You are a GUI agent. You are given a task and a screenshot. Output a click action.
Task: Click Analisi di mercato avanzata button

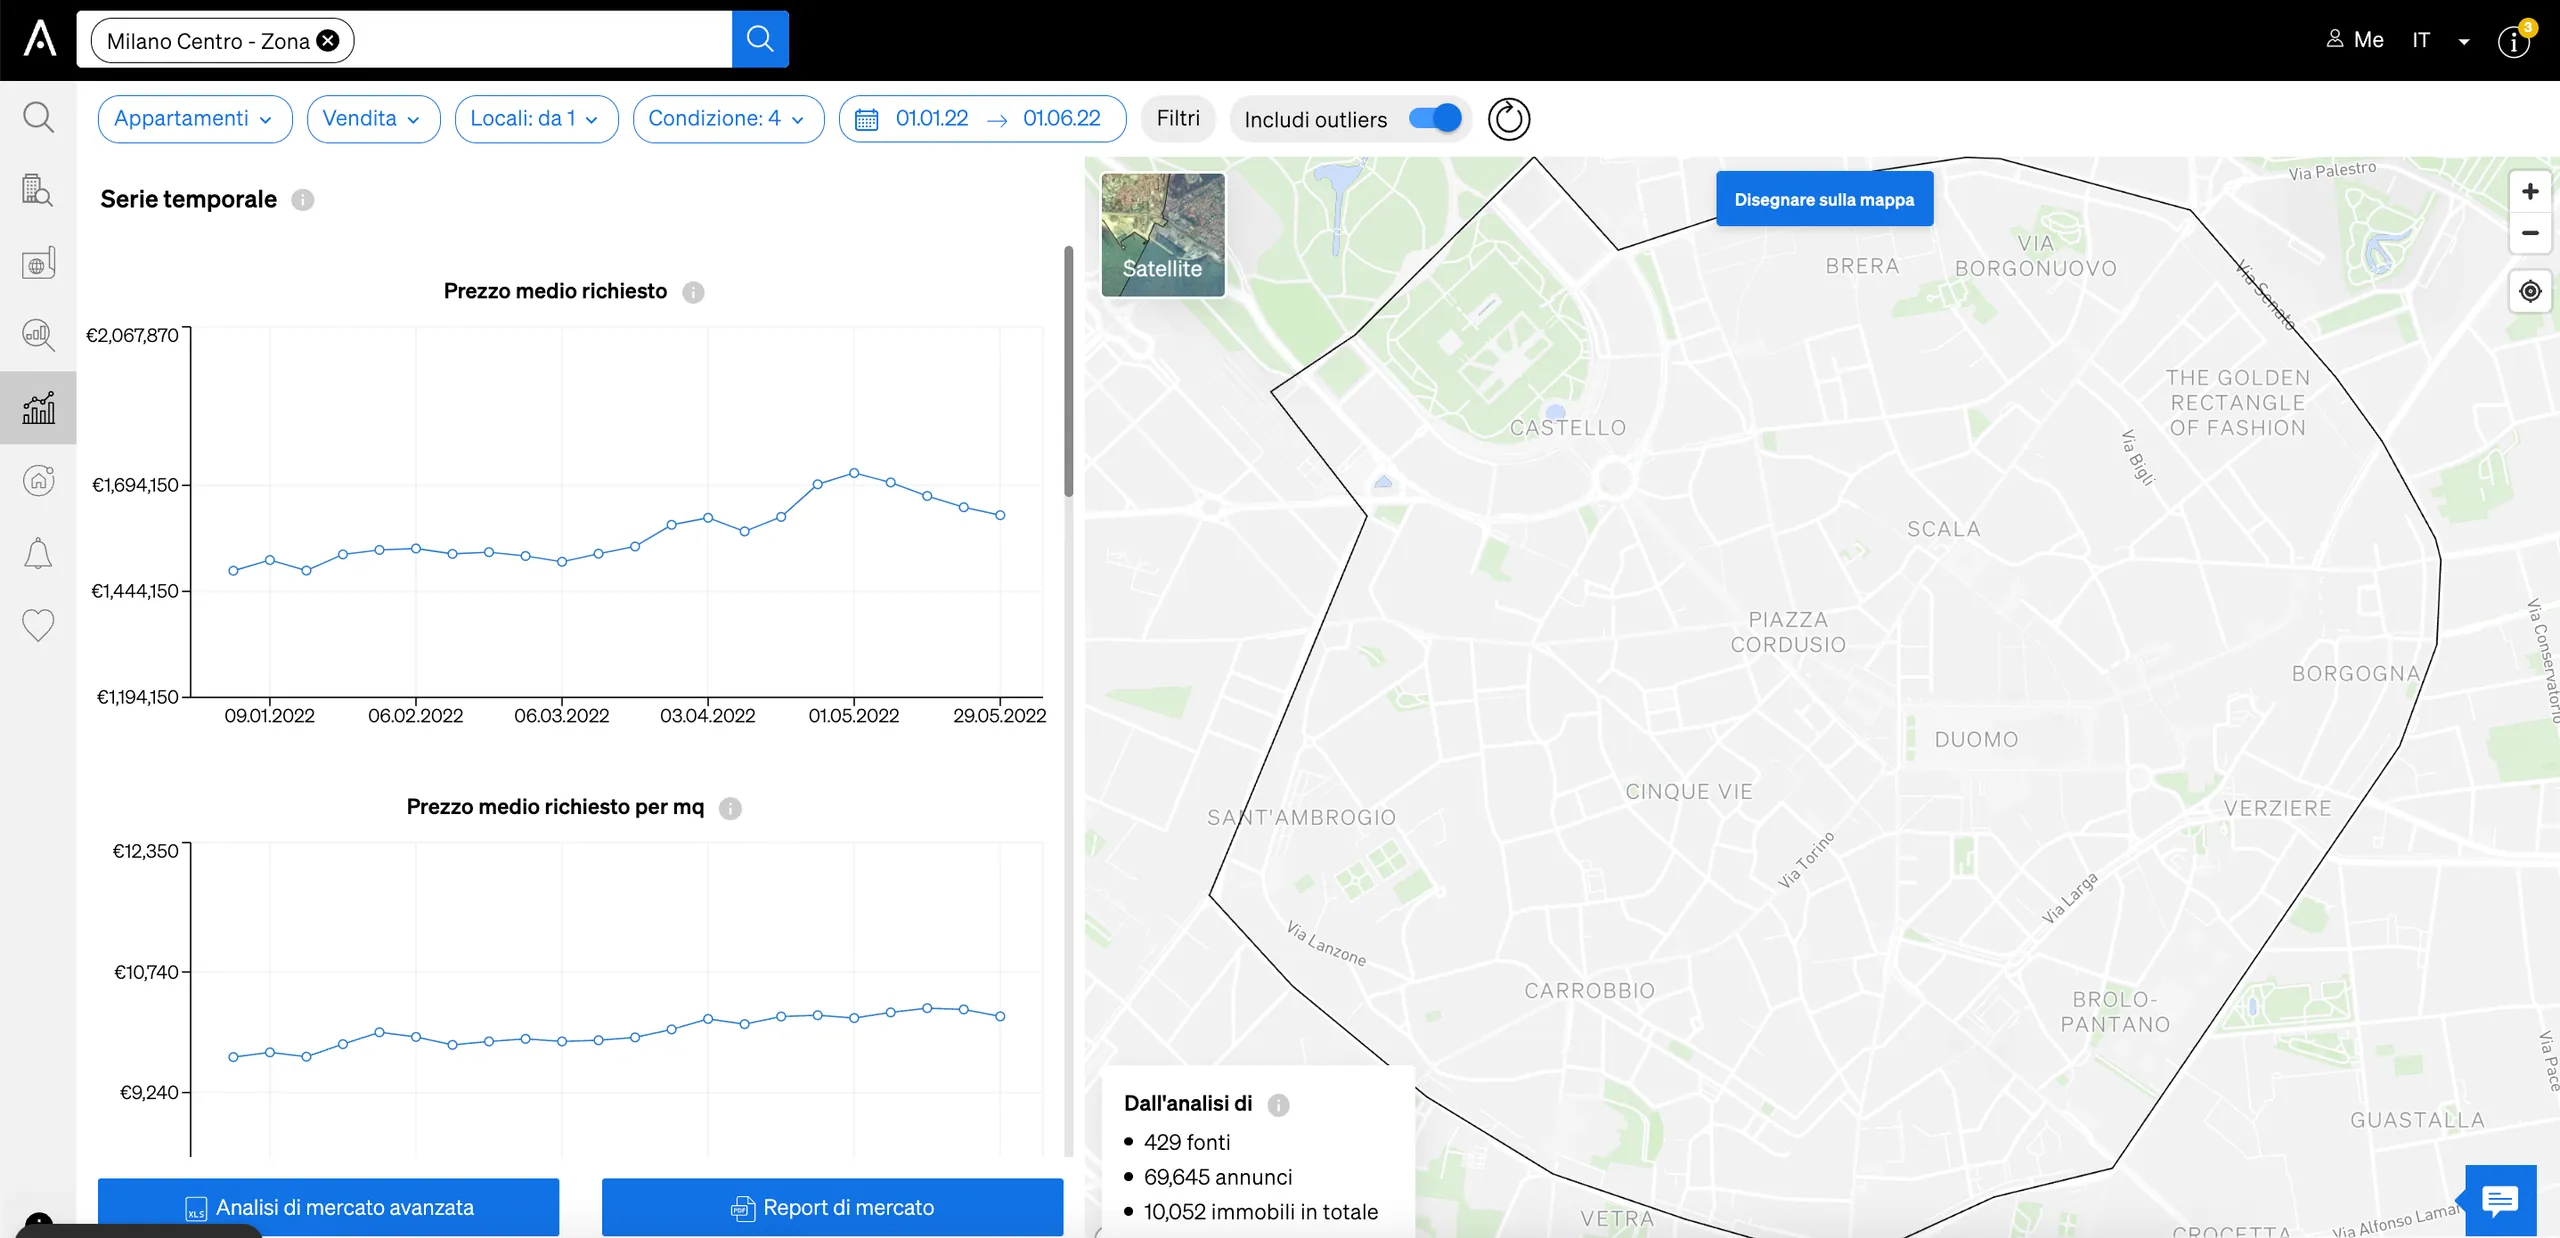328,1207
